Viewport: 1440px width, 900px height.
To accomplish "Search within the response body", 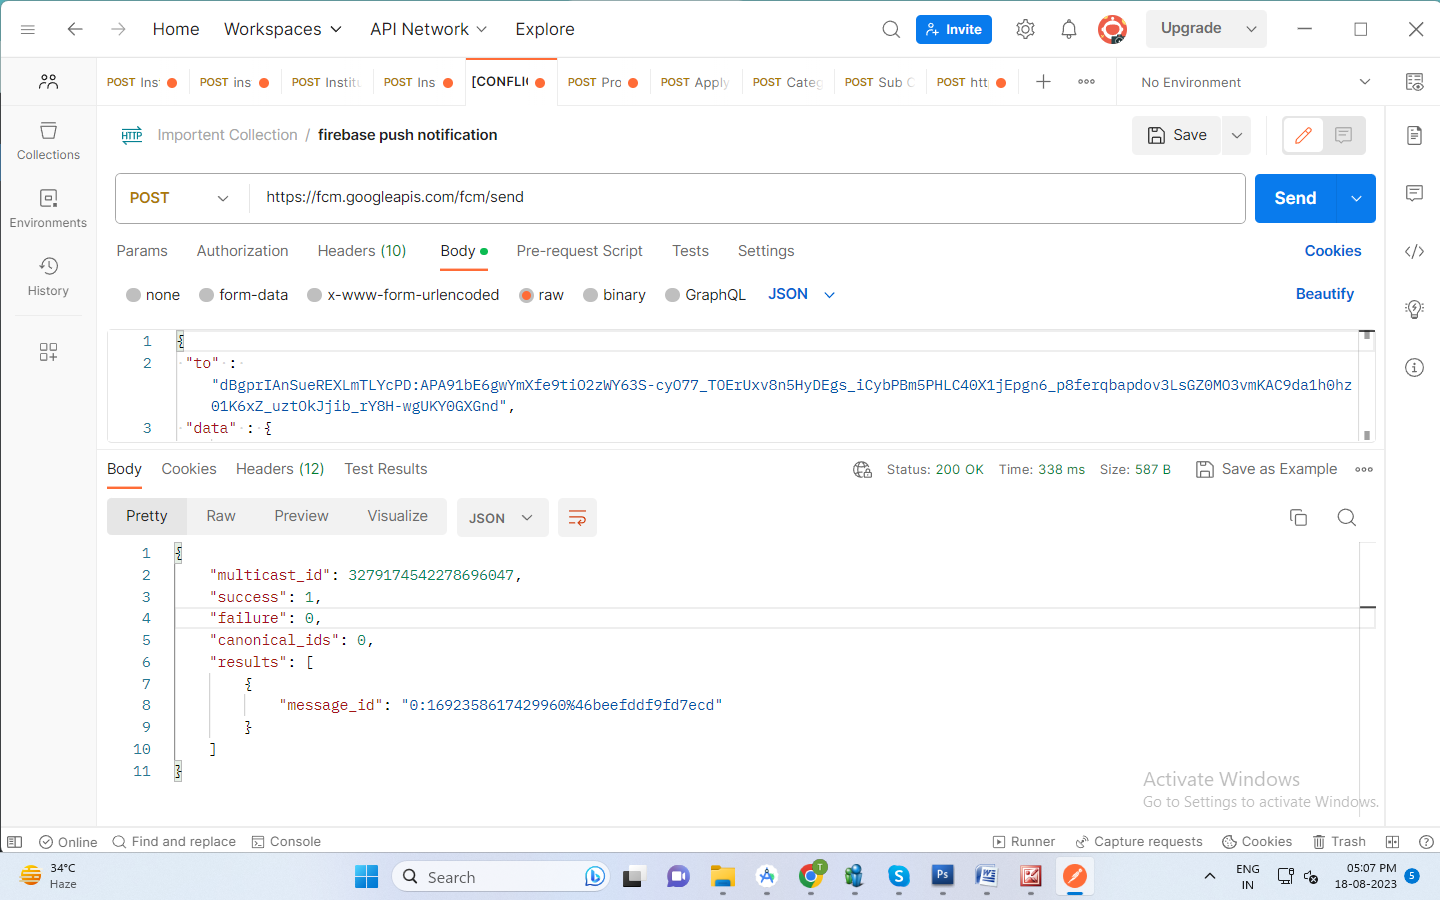I will tap(1347, 517).
